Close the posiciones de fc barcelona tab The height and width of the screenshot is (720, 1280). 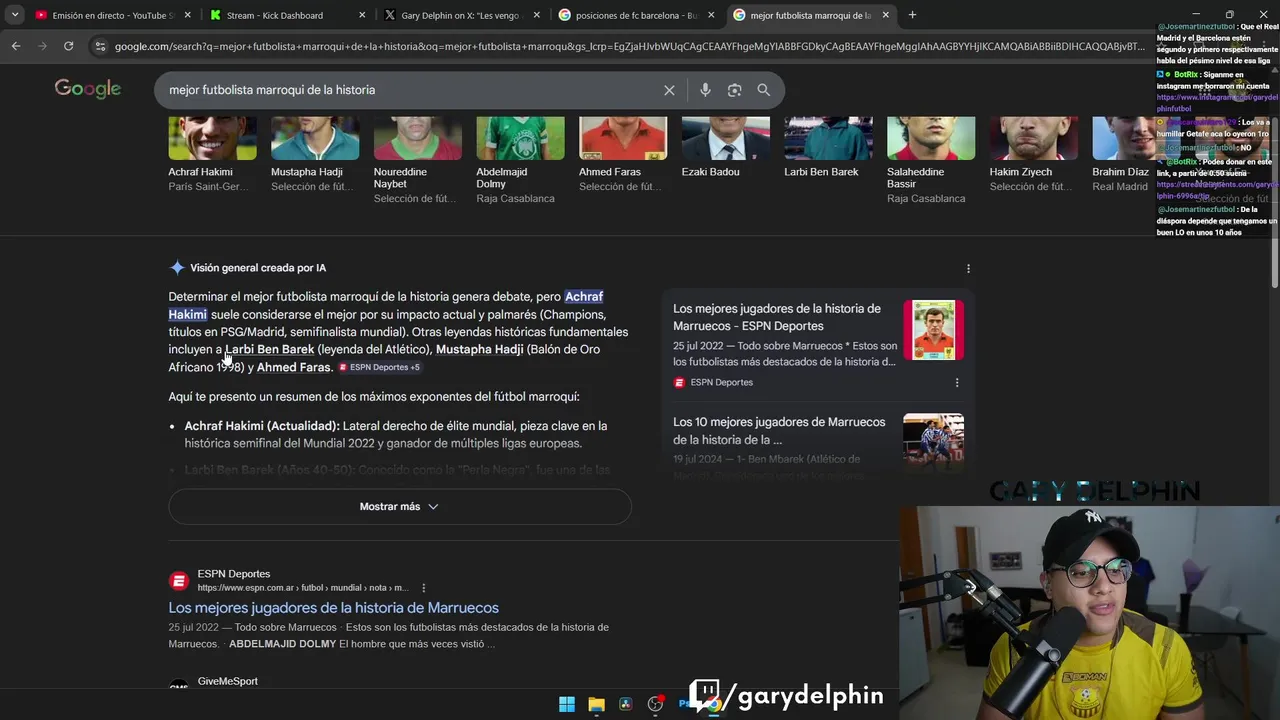click(x=711, y=15)
